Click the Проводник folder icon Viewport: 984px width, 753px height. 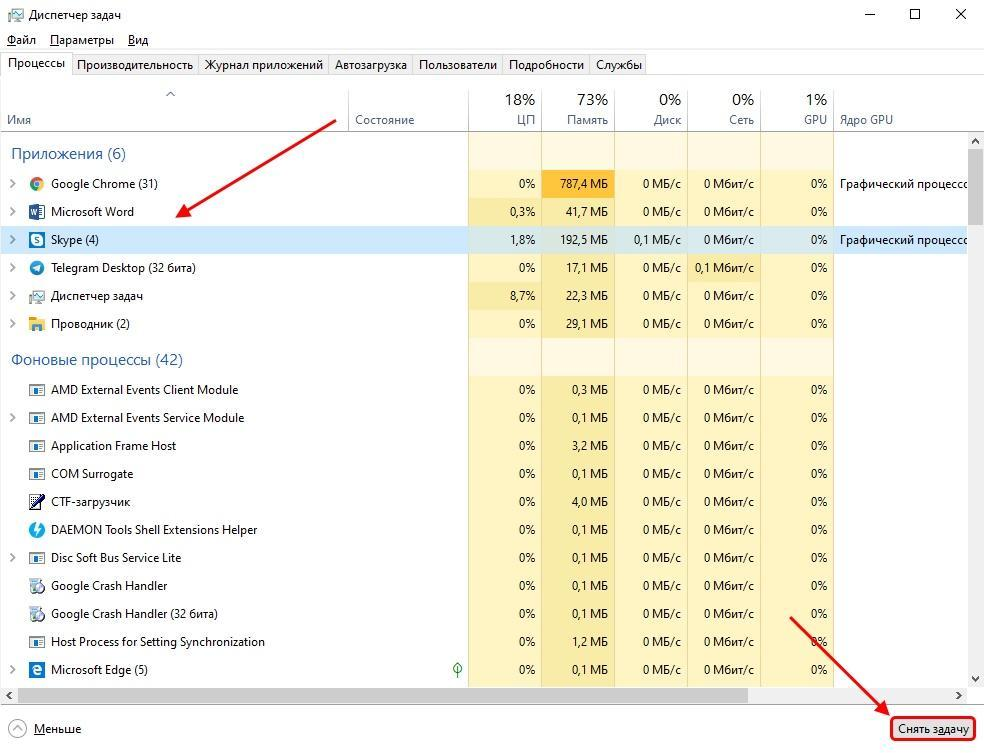pos(37,324)
